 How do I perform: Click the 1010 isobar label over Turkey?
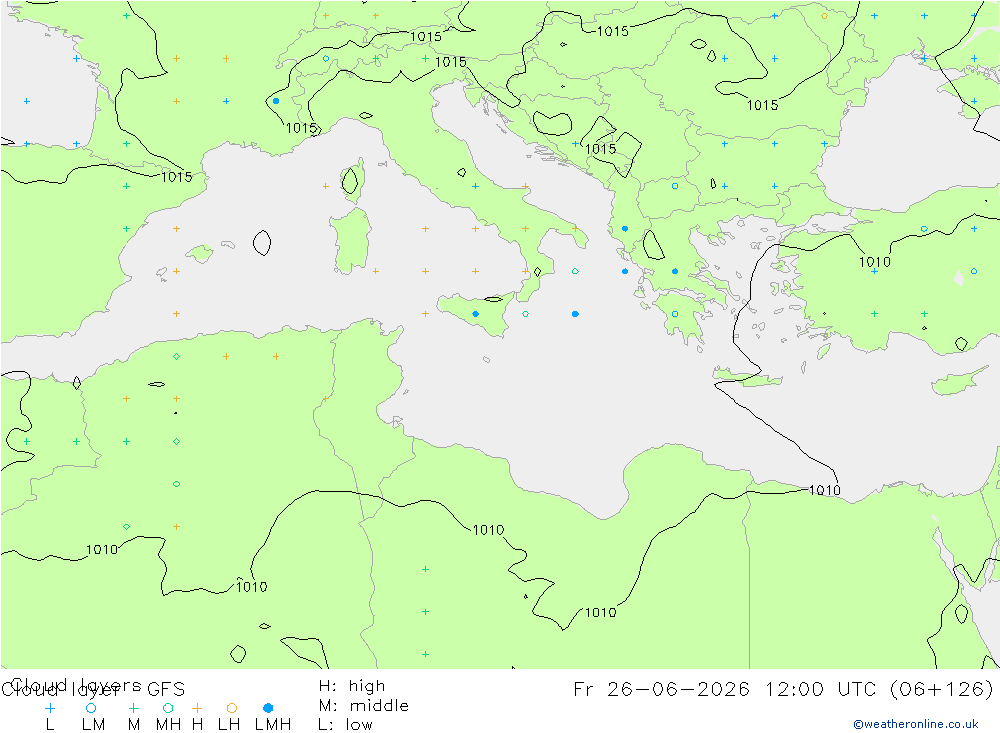874,262
